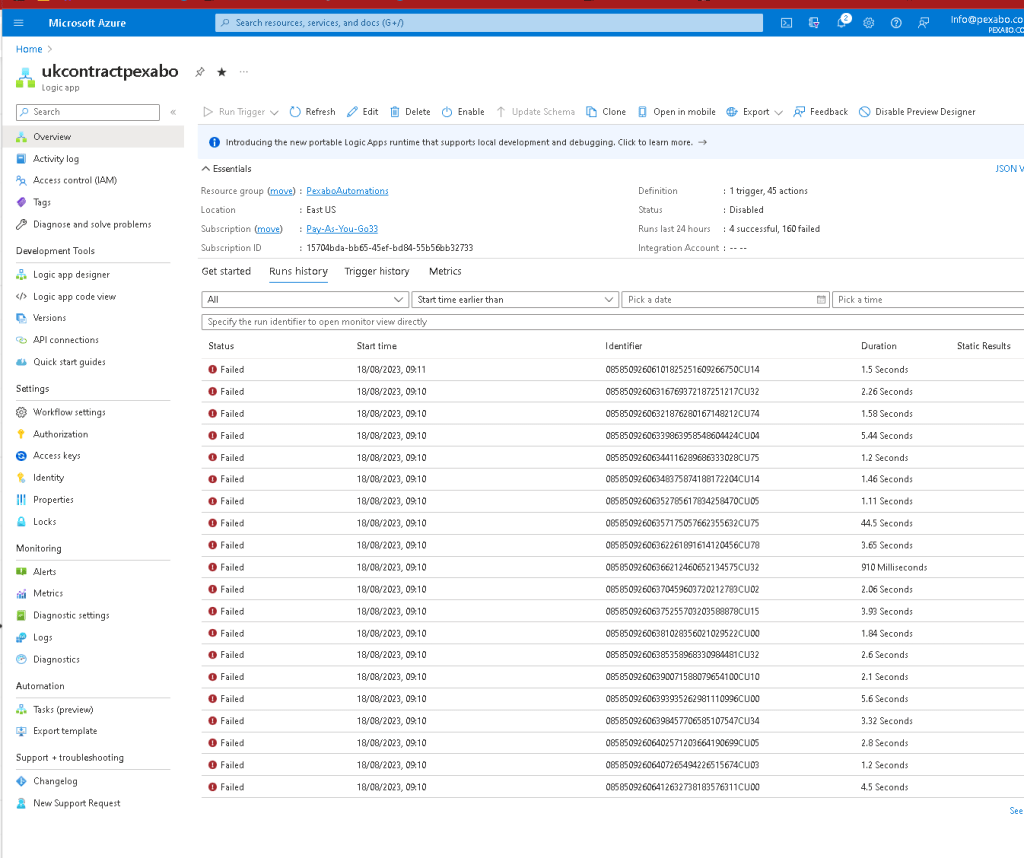Collapse the Essentials section
This screenshot has height=858, width=1024.
[226, 168]
